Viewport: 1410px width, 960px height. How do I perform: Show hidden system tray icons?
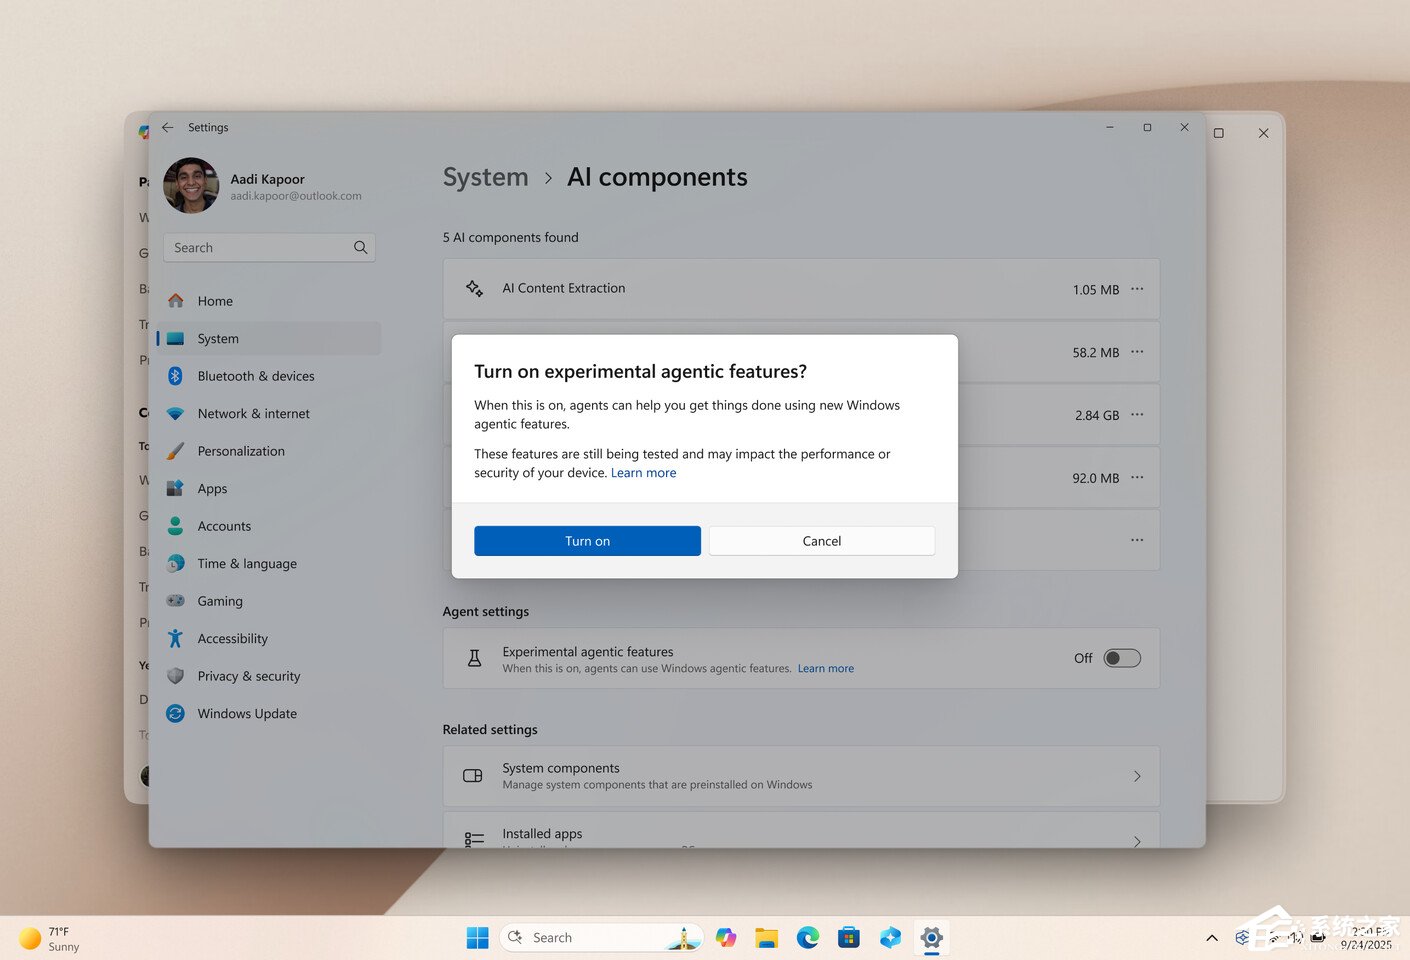coord(1211,937)
